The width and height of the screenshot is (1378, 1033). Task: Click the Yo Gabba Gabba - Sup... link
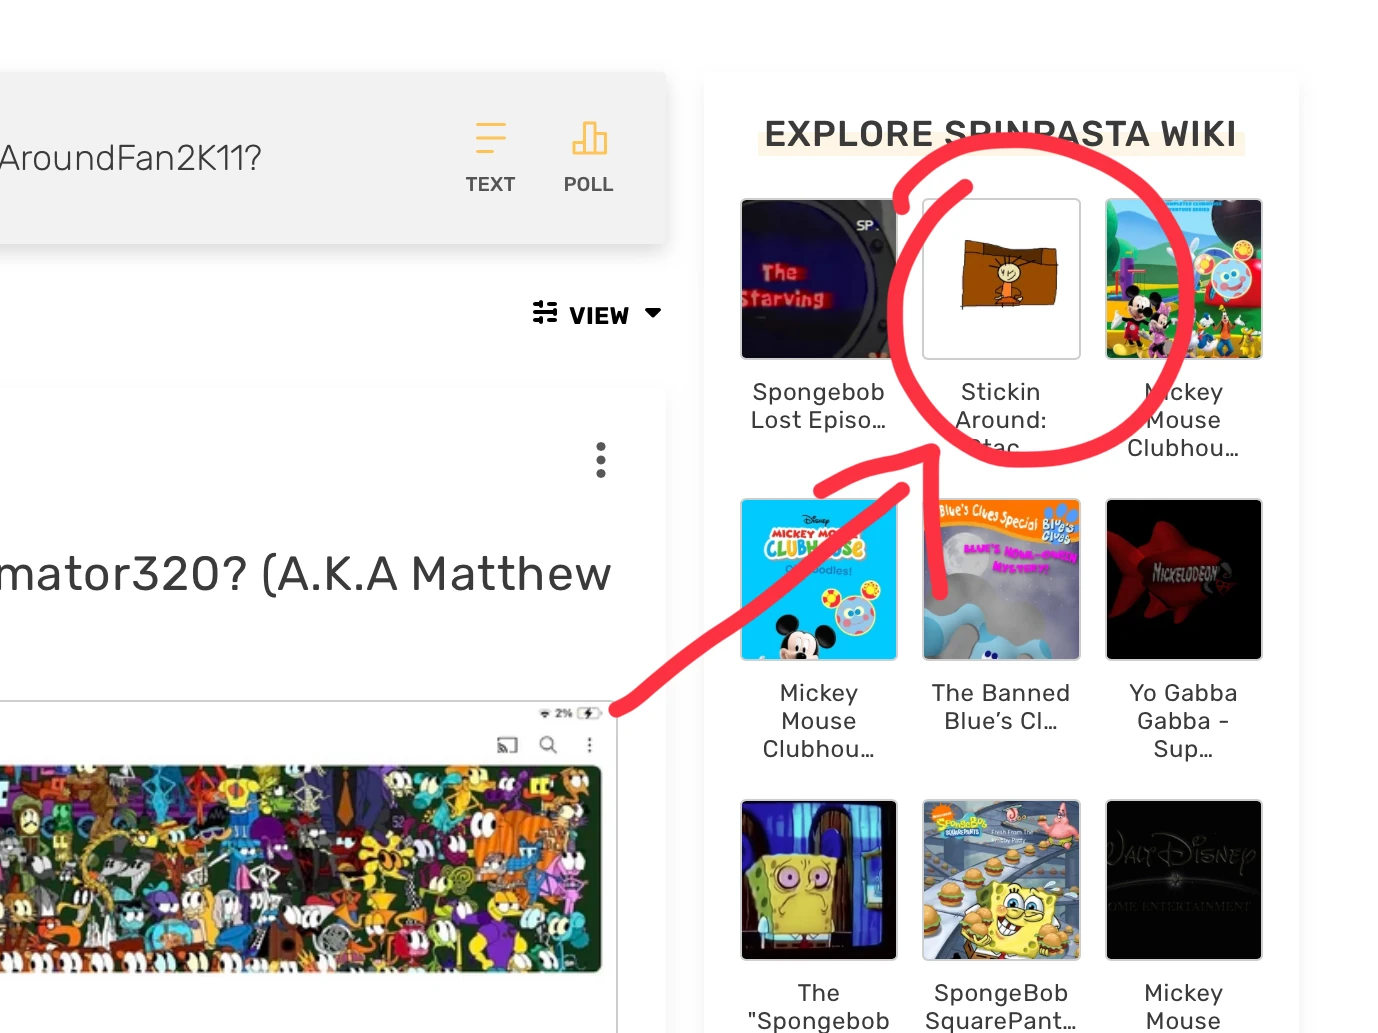1184,721
